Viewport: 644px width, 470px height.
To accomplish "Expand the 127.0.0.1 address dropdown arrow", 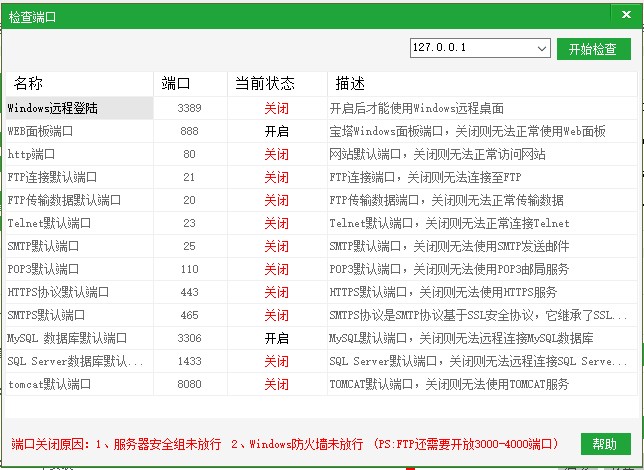I will point(542,48).
